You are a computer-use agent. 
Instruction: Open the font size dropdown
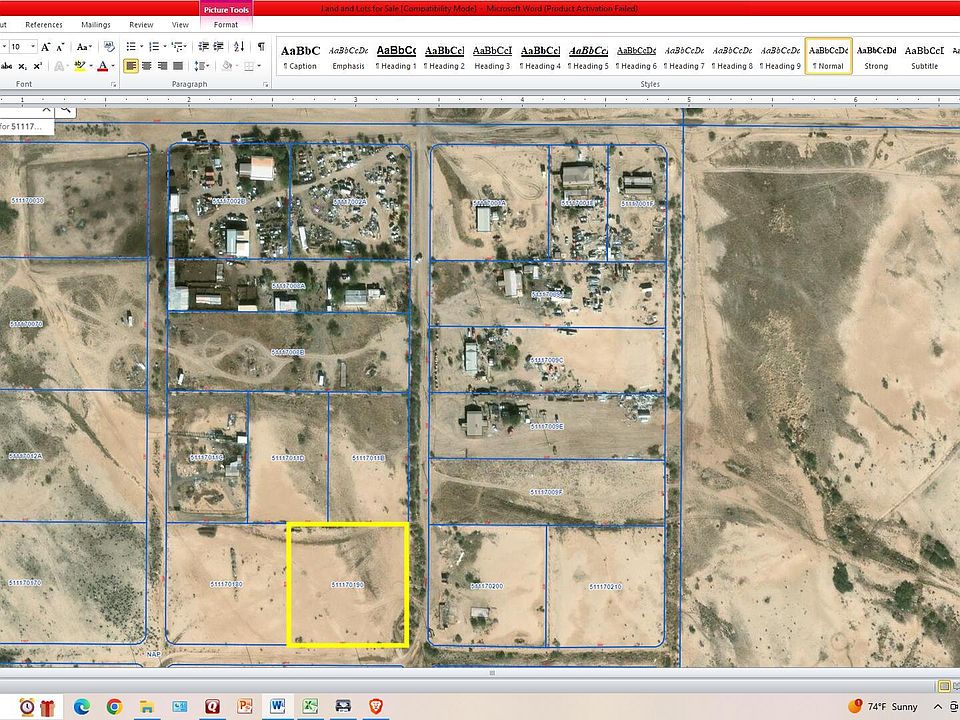click(x=33, y=46)
